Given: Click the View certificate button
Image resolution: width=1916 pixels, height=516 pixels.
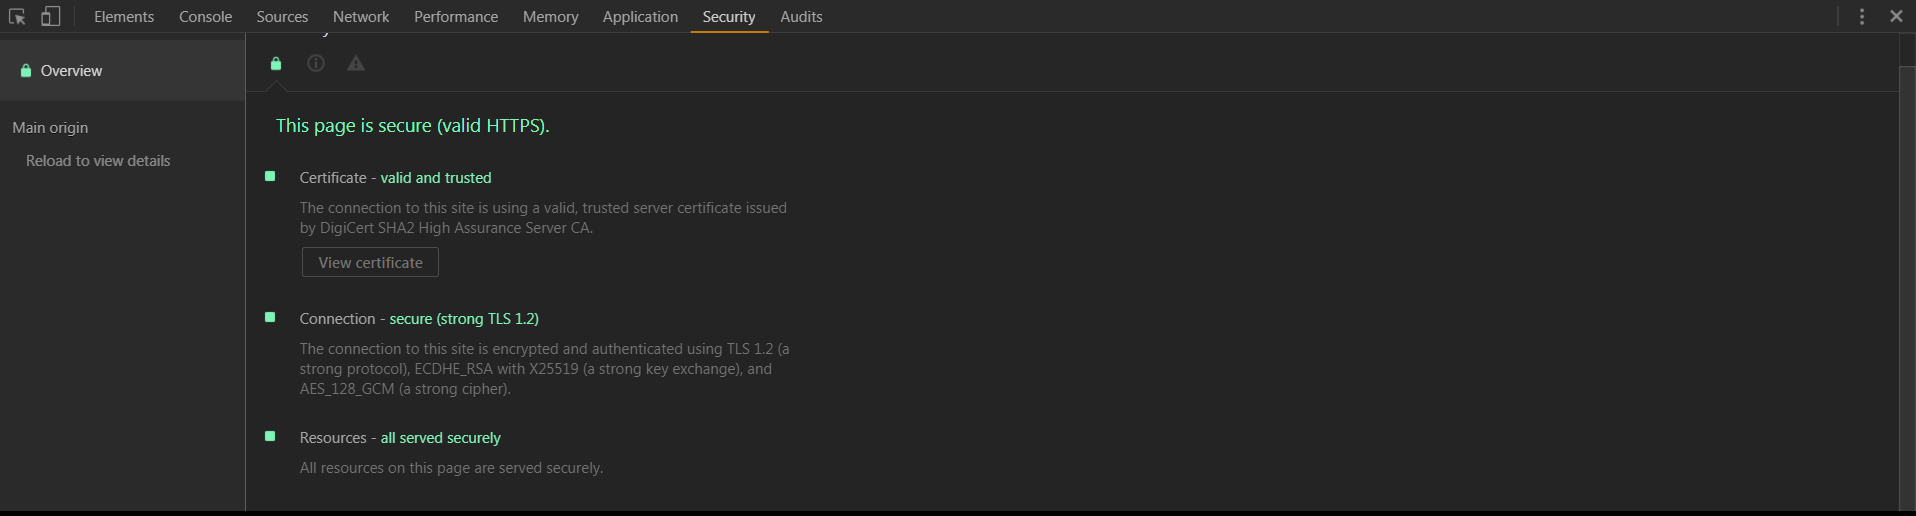Looking at the screenshot, I should pyautogui.click(x=370, y=263).
